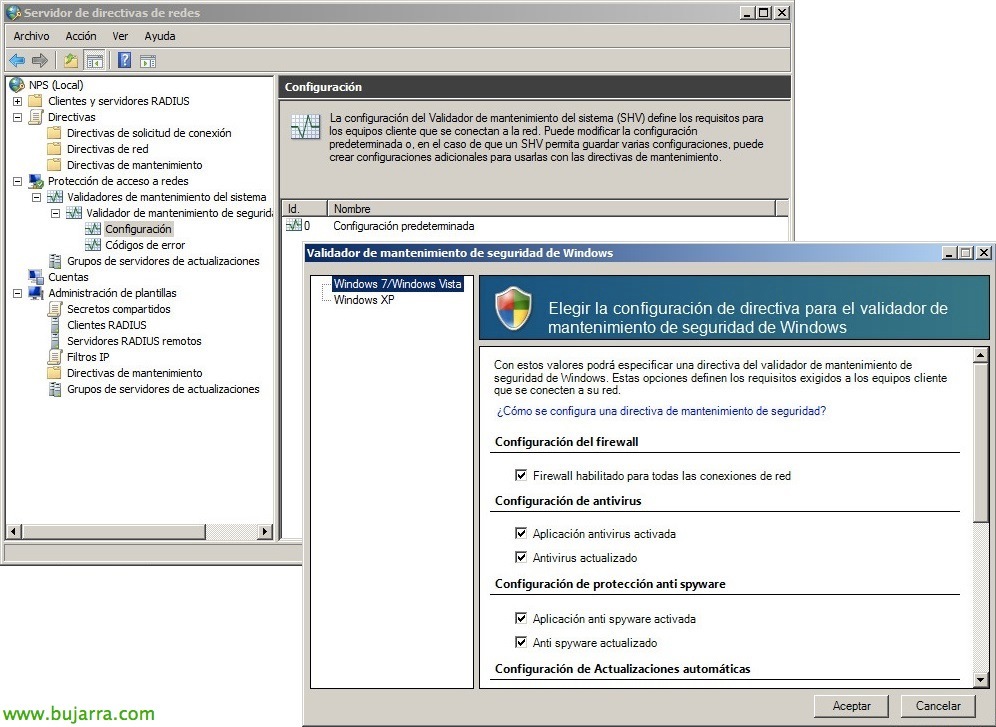This screenshot has height=727, width=996.
Task: Open the ¿Cómo se configura una directiva link
Action: coord(661,411)
